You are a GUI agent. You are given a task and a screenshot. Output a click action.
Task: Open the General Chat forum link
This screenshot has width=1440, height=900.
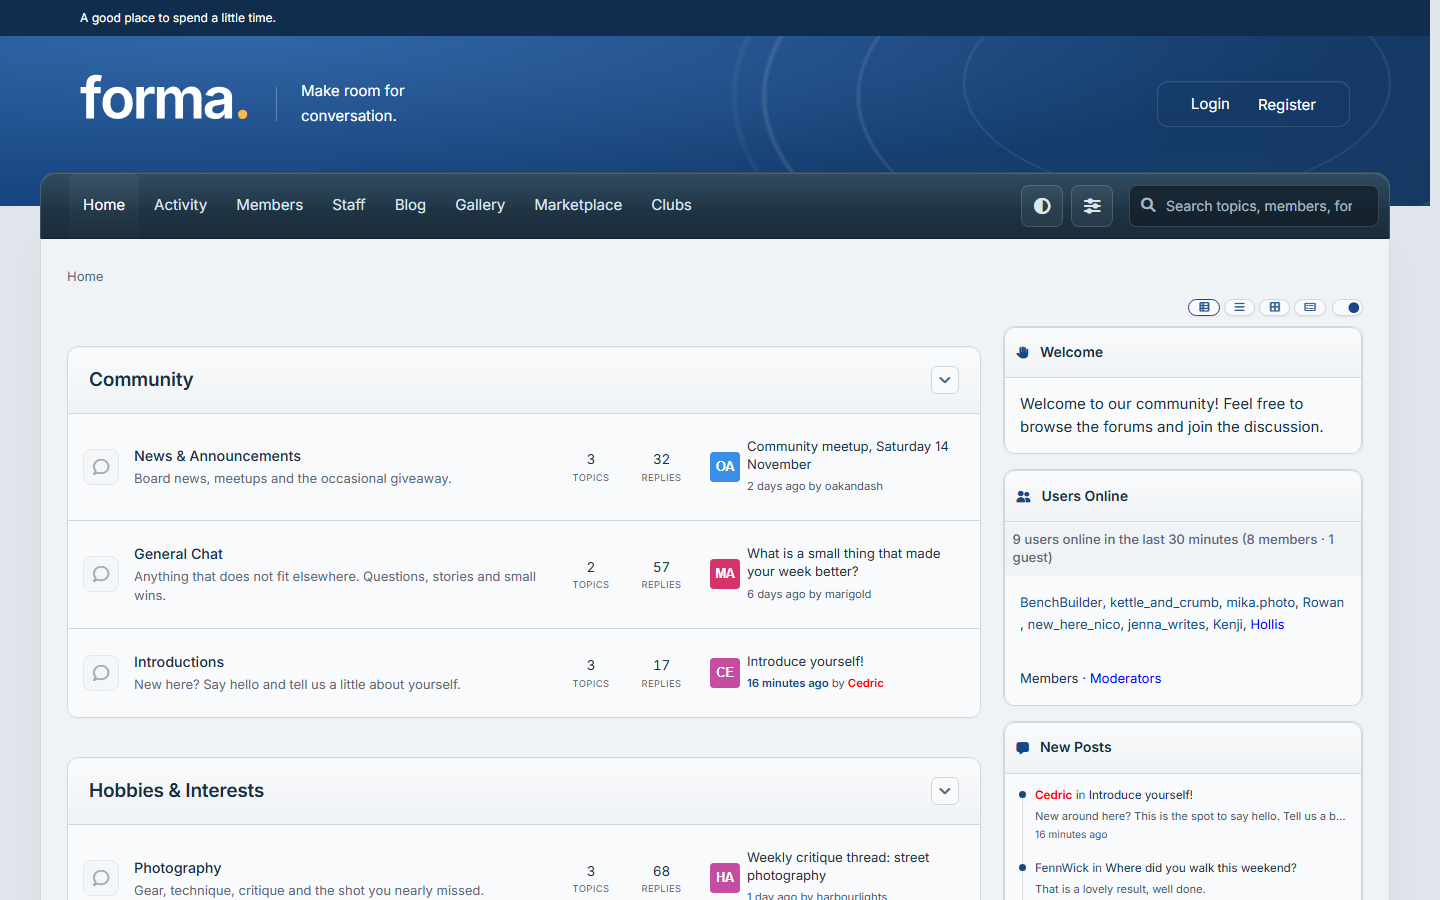point(178,554)
